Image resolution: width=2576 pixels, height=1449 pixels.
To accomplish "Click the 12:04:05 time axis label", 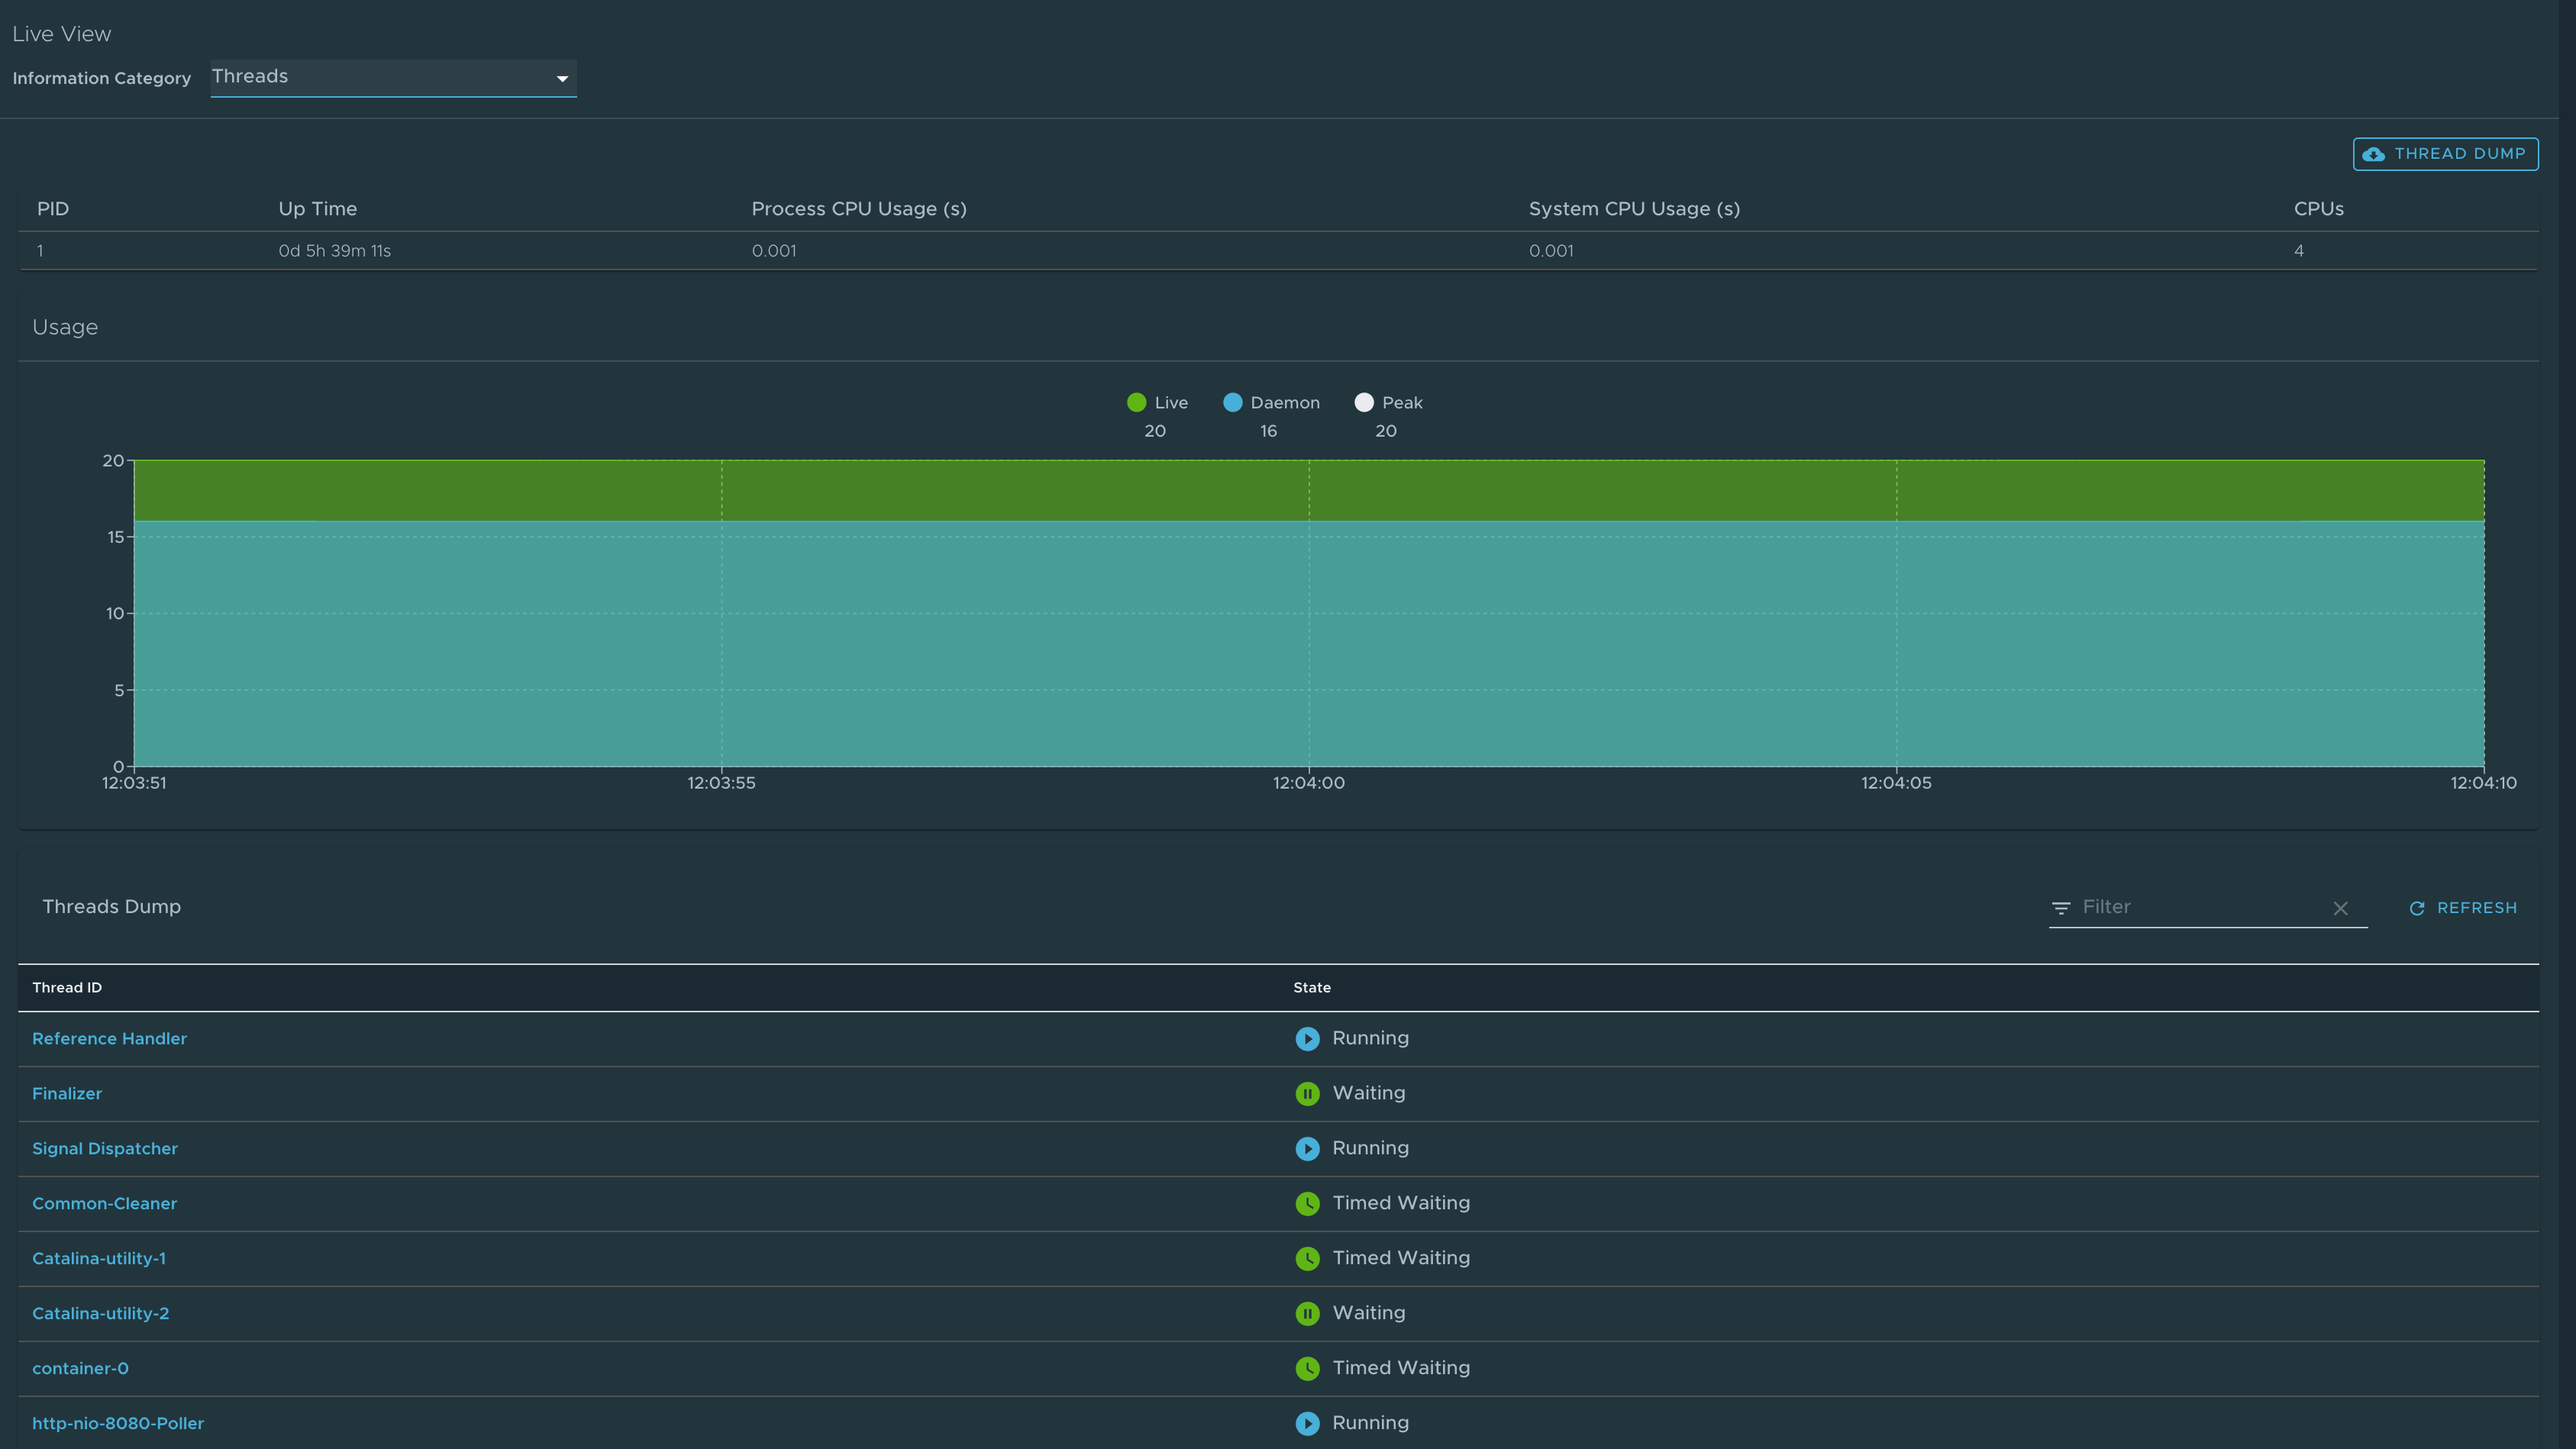I will 1896,783.
